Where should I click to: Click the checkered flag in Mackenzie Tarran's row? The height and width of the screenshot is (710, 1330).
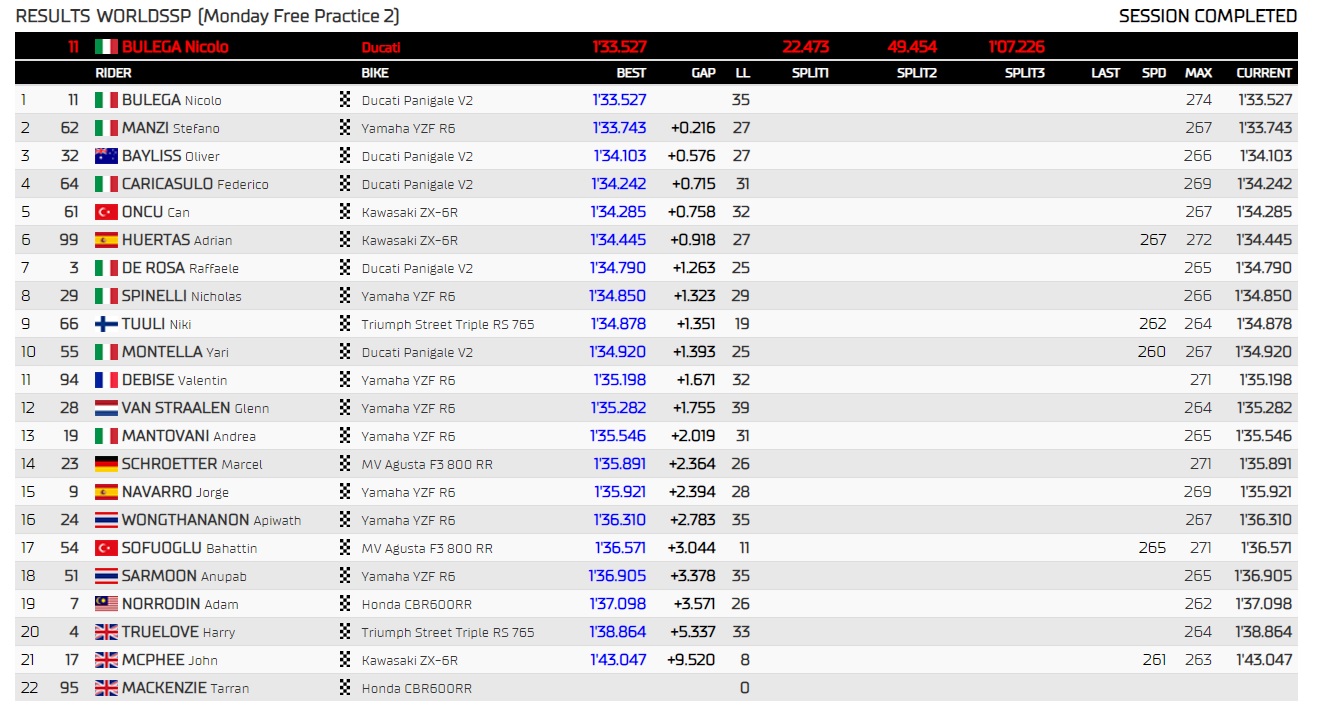pyautogui.click(x=345, y=688)
